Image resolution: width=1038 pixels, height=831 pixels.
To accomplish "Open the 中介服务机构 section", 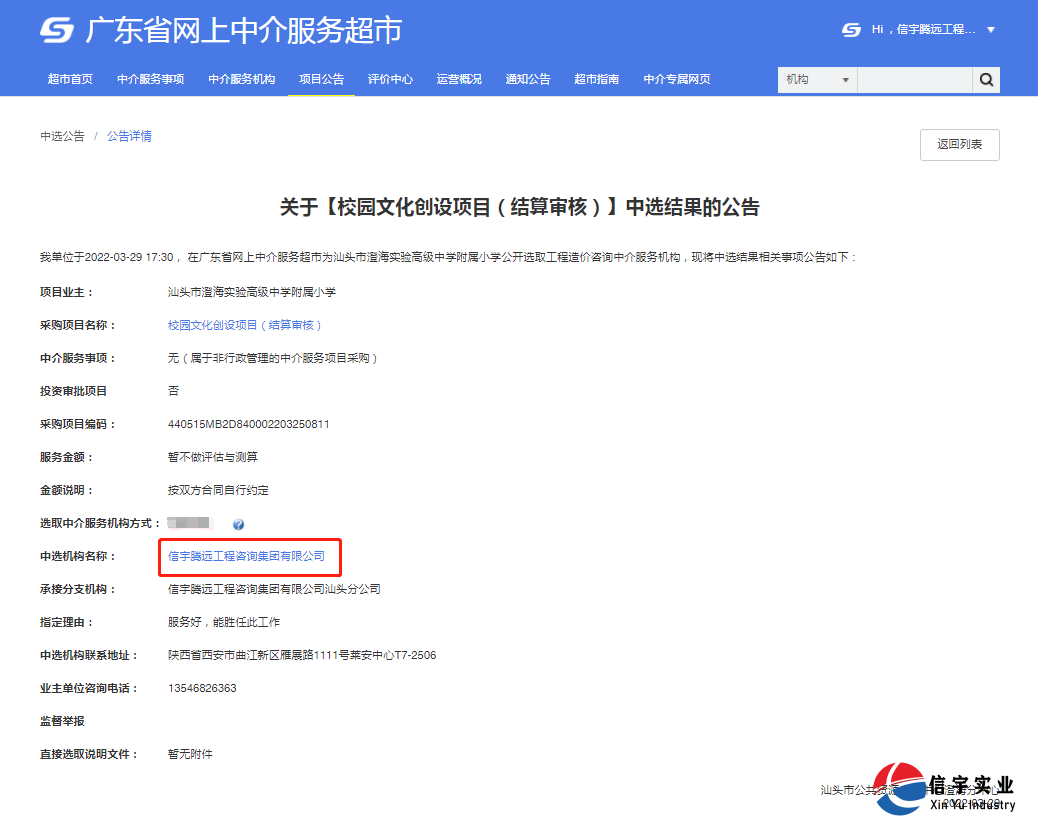I will click(x=241, y=79).
